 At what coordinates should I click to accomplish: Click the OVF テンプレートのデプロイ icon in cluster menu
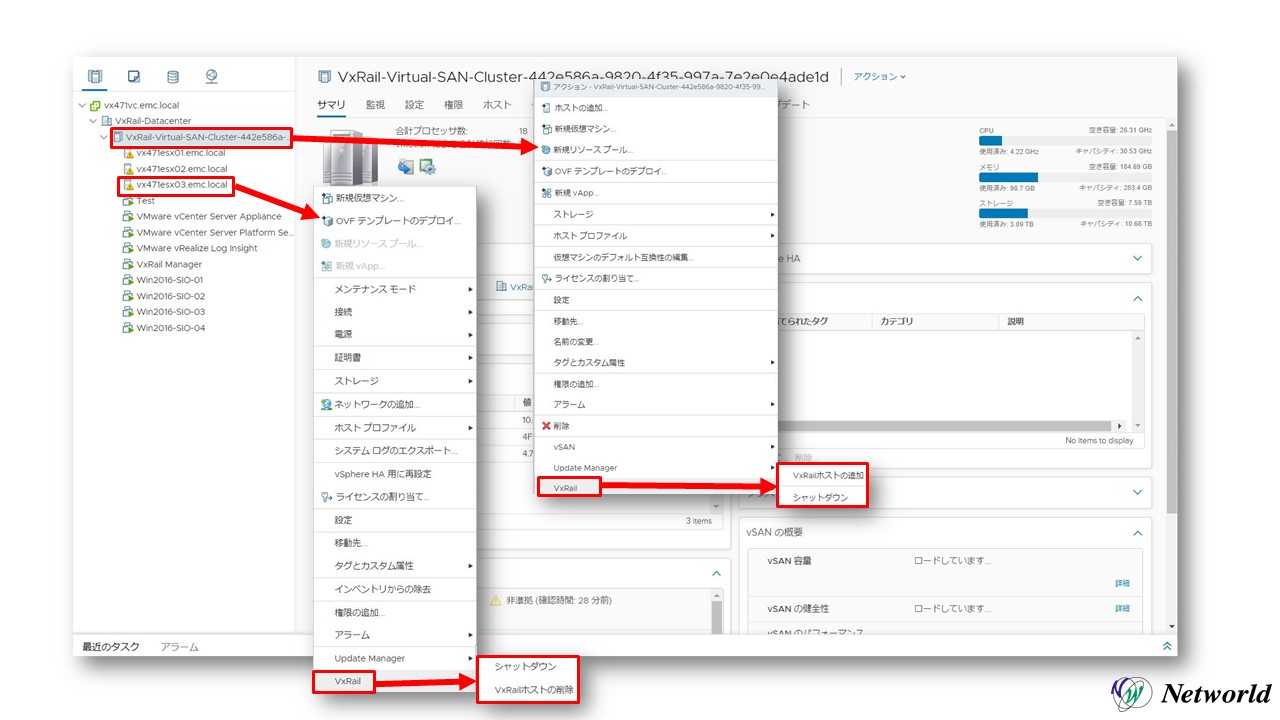[x=546, y=171]
